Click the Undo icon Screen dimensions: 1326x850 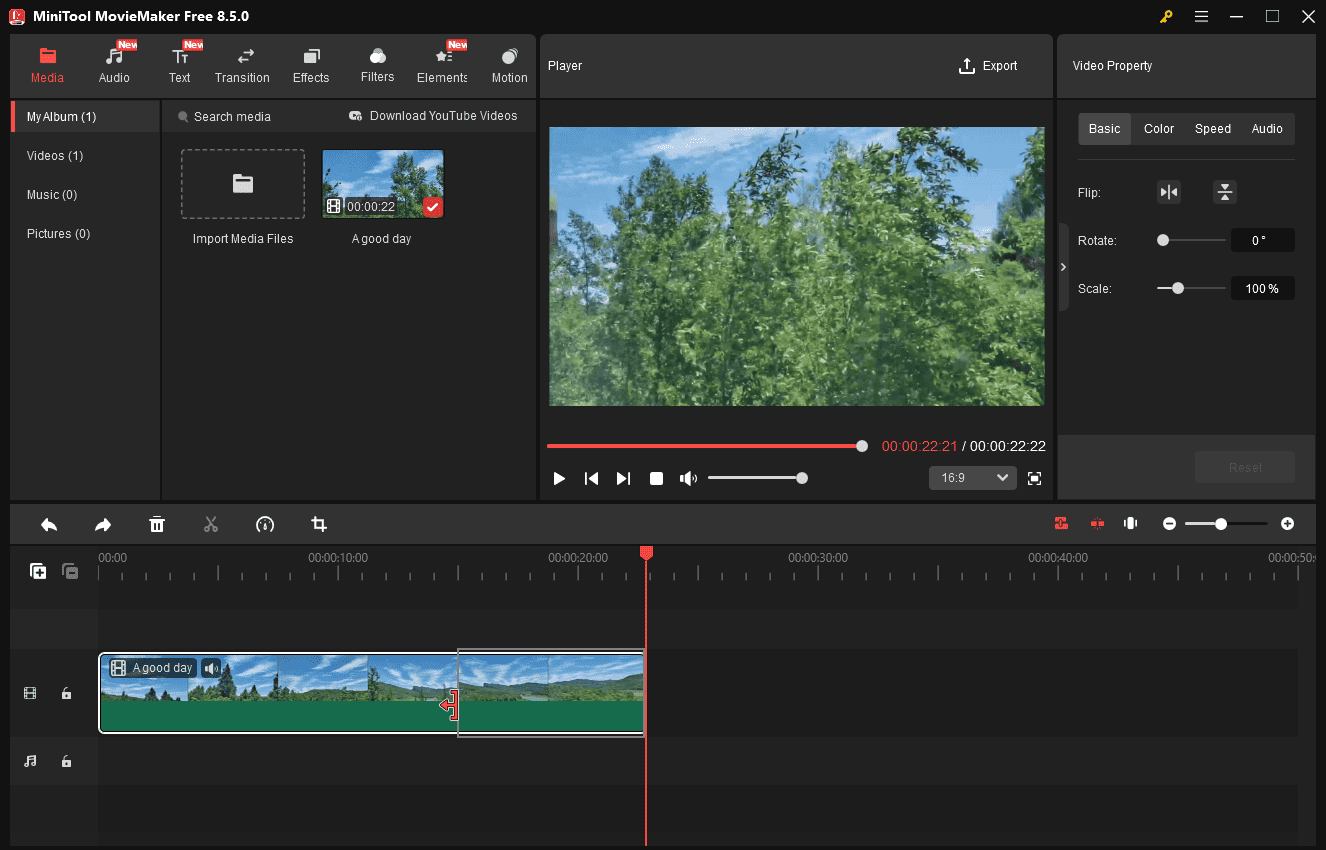coord(49,524)
